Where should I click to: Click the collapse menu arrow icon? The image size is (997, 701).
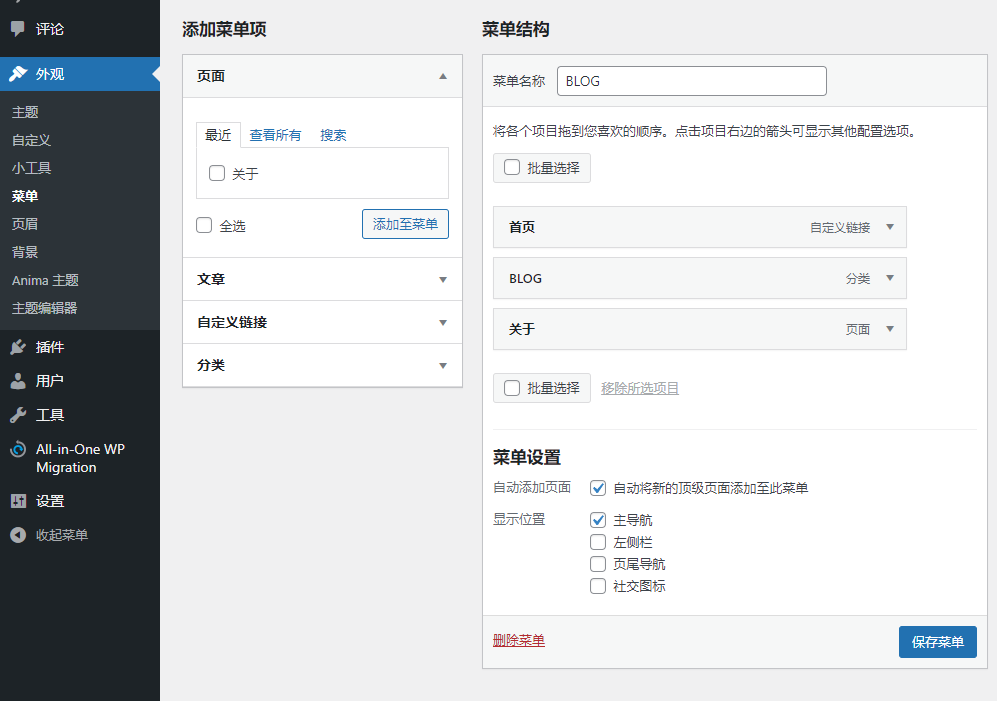tap(18, 535)
